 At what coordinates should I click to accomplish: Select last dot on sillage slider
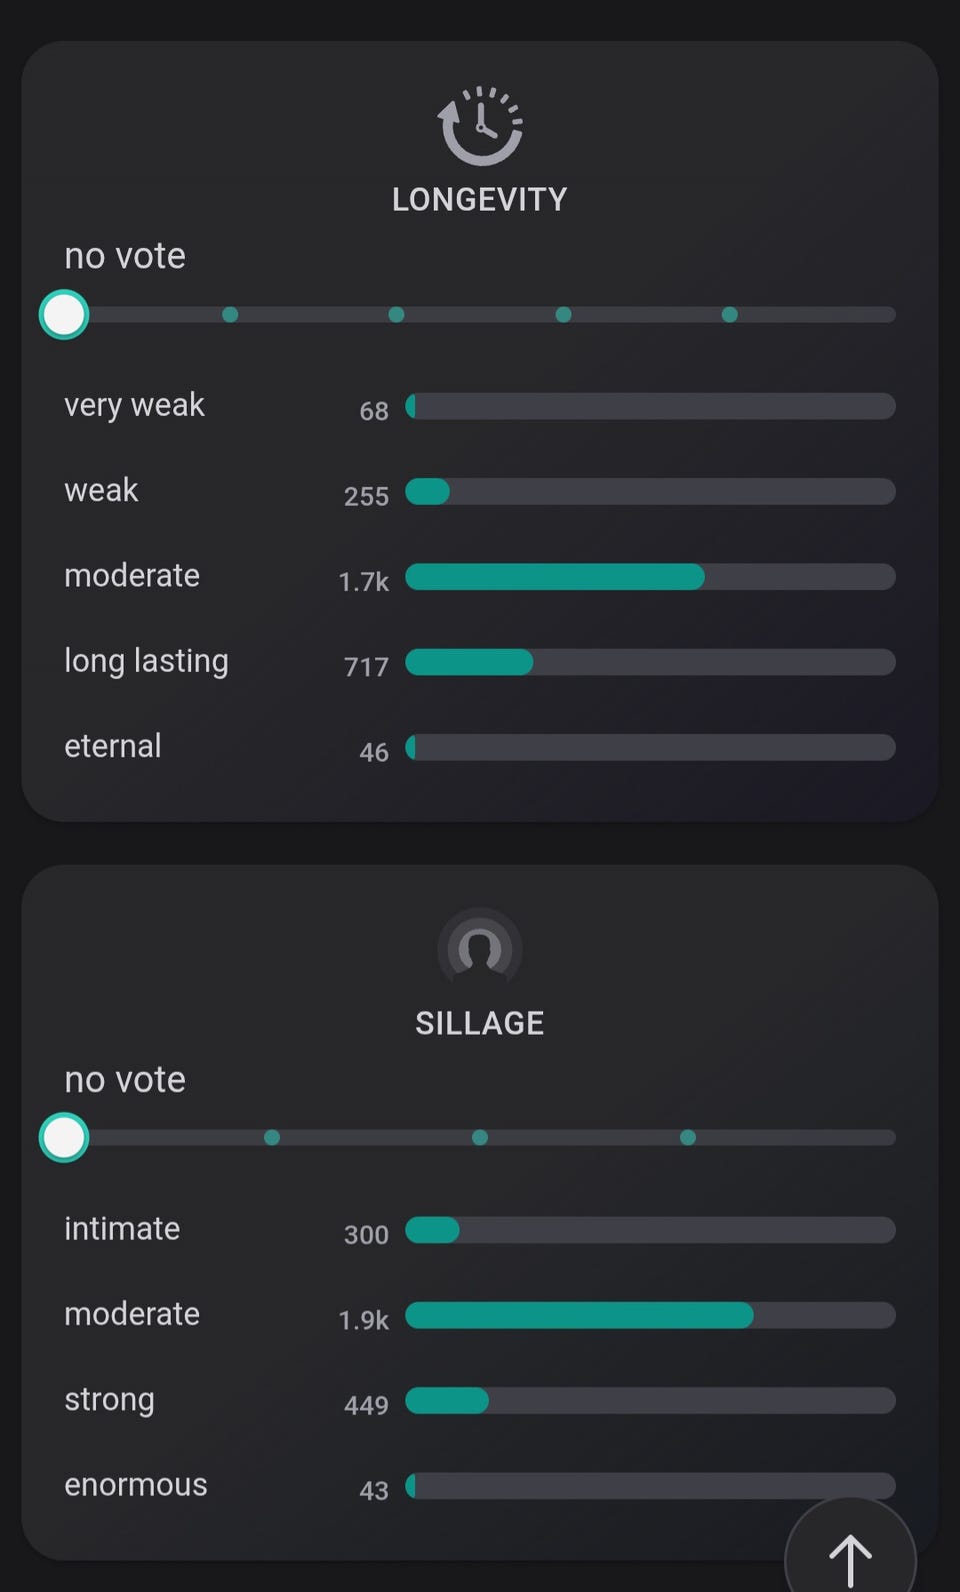pos(688,1138)
